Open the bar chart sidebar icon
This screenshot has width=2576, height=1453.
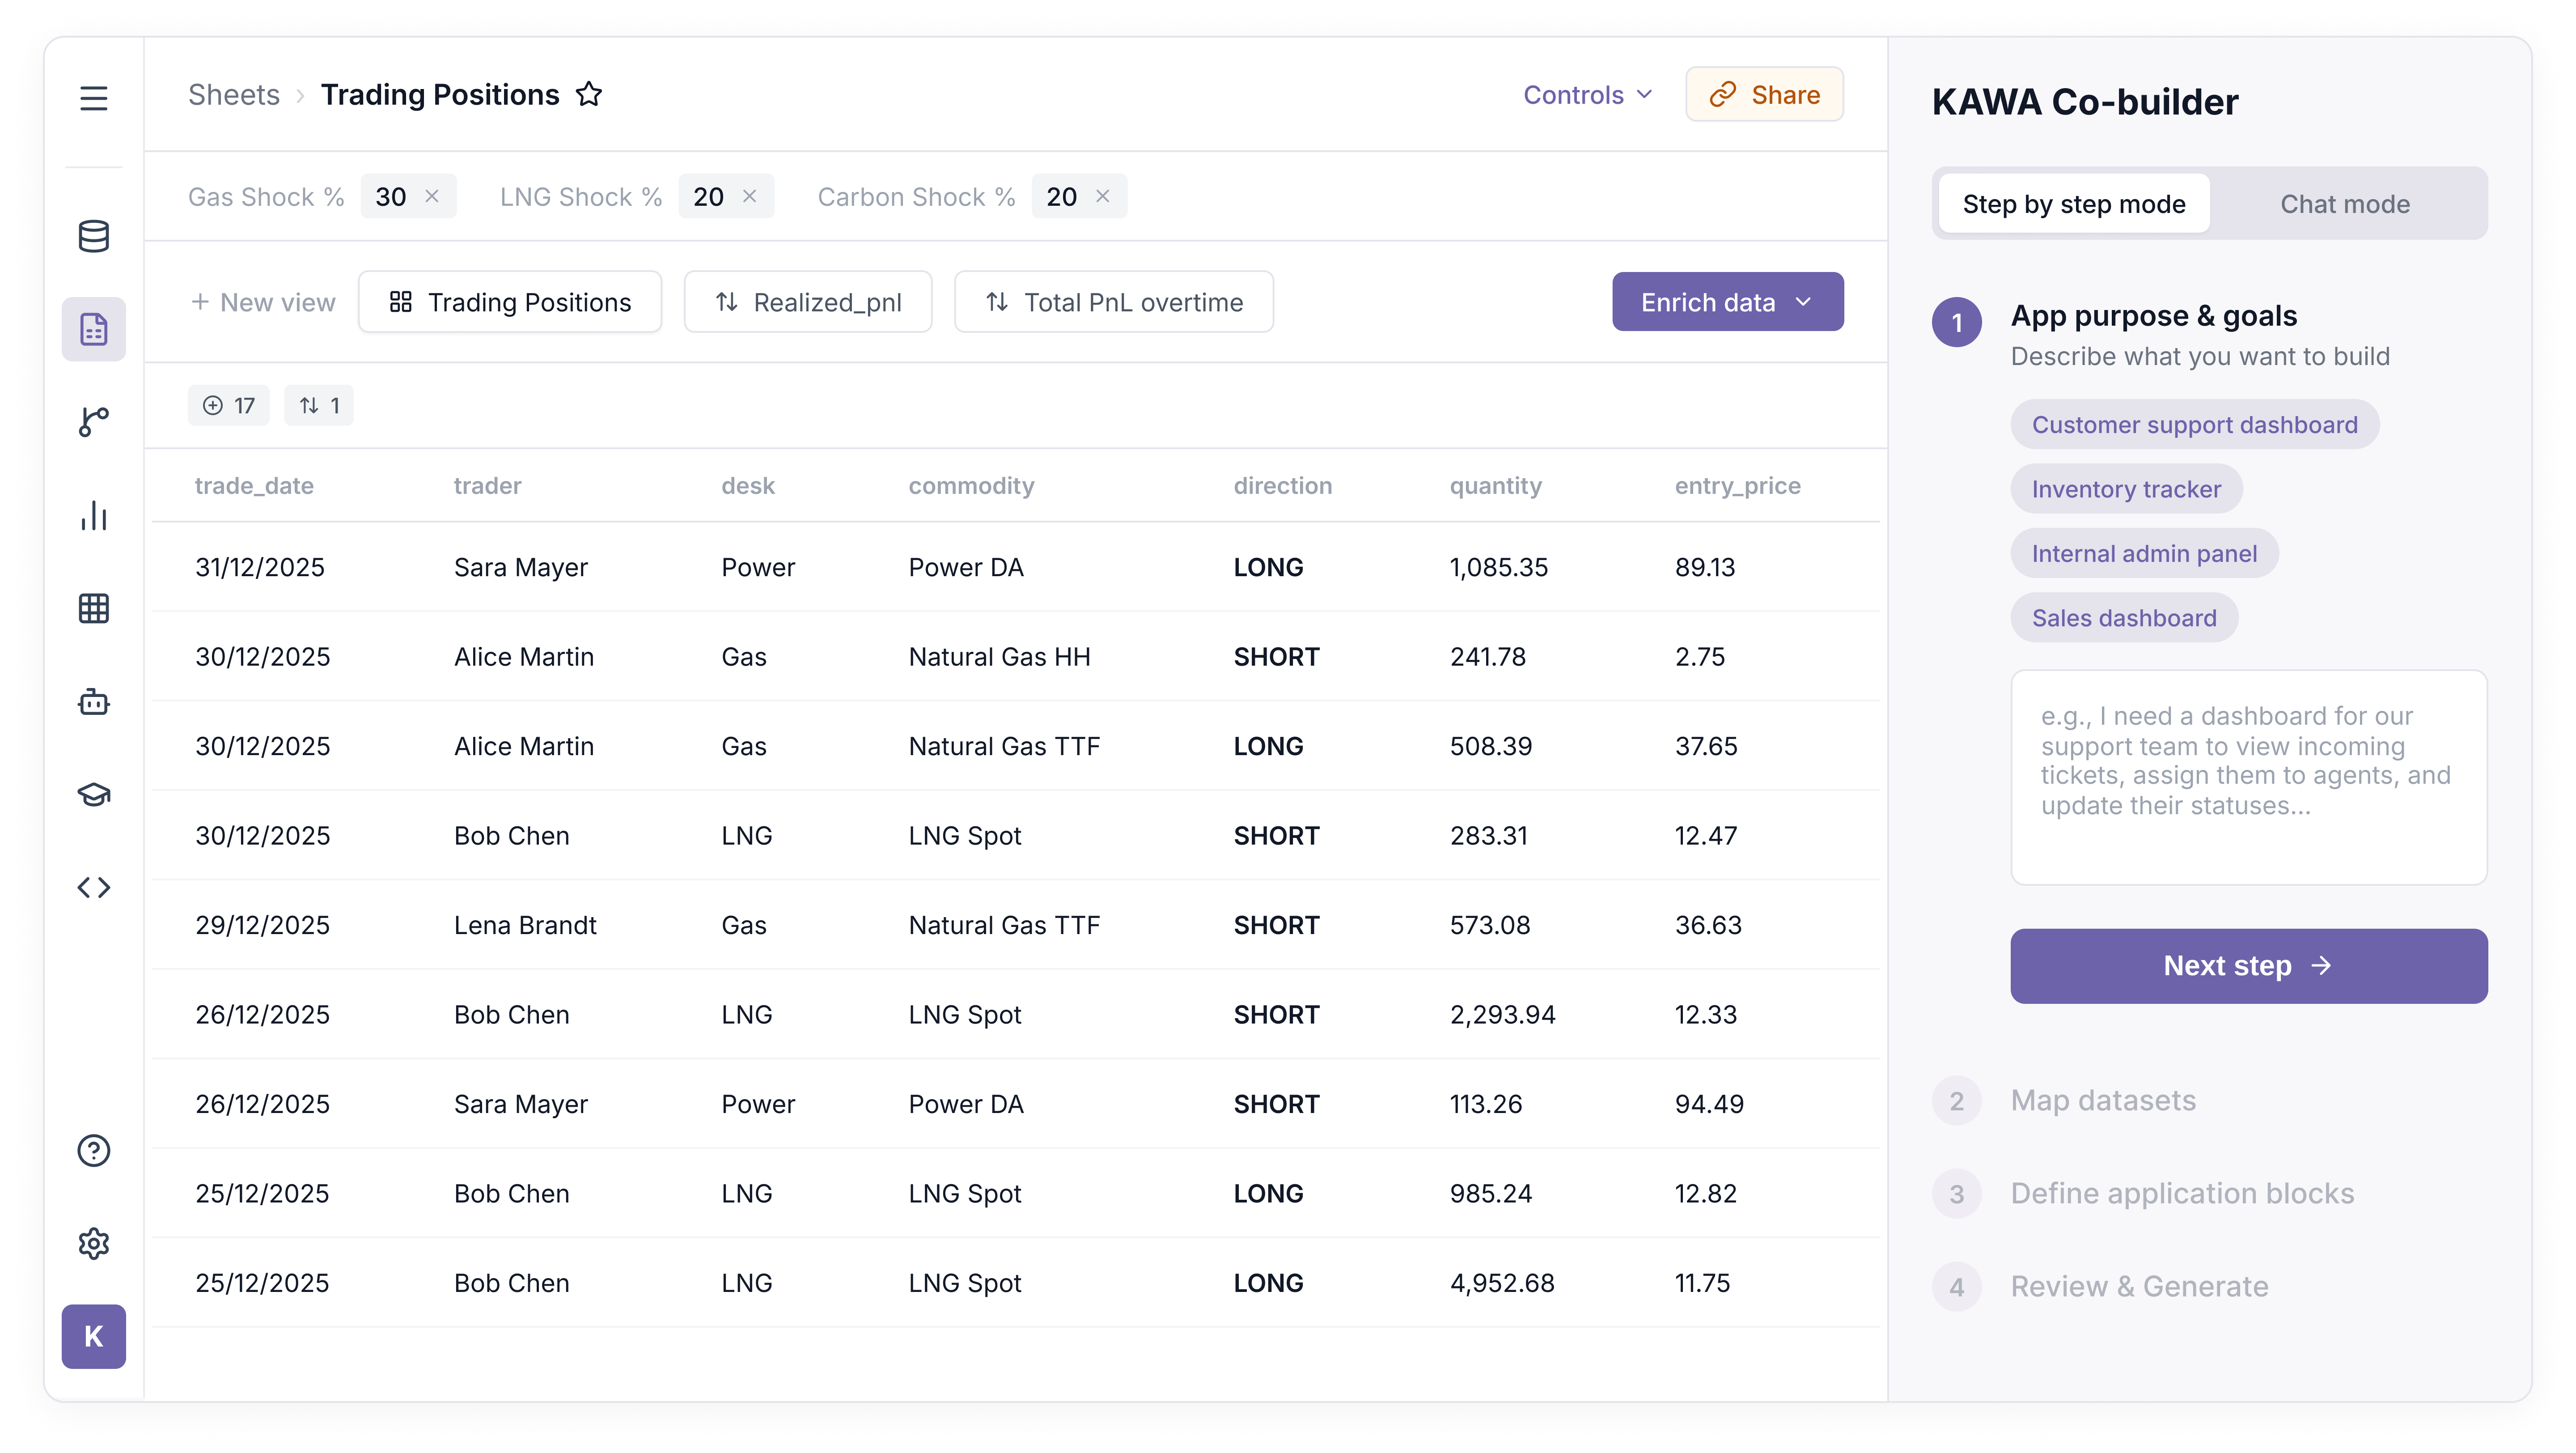(x=93, y=515)
